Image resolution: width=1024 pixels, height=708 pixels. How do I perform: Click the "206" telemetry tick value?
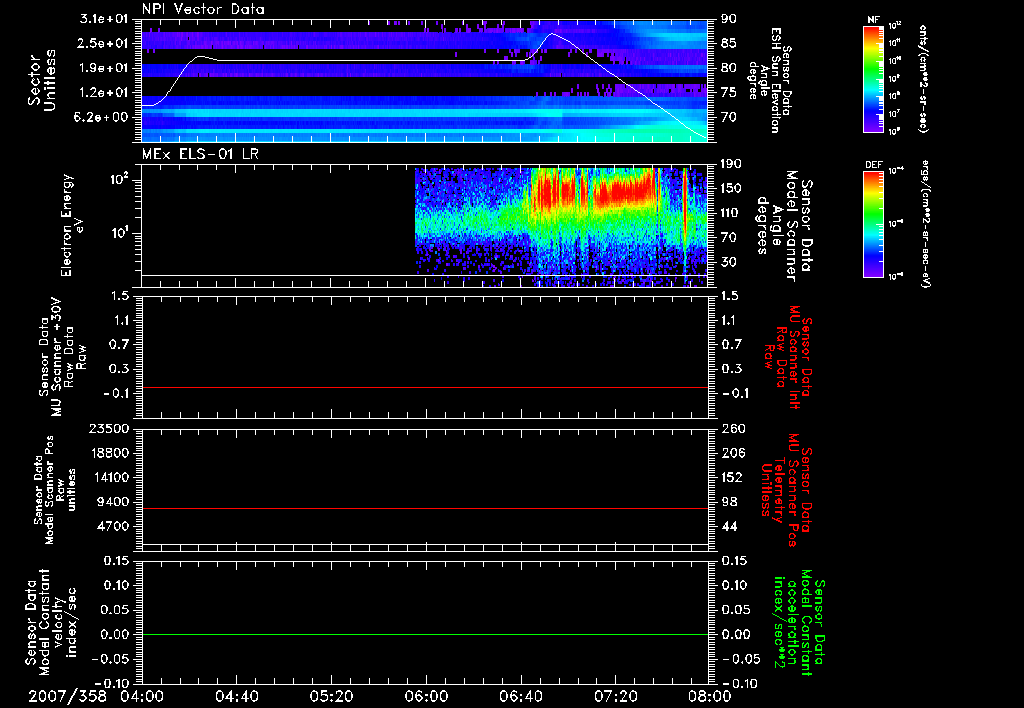pyautogui.click(x=731, y=453)
